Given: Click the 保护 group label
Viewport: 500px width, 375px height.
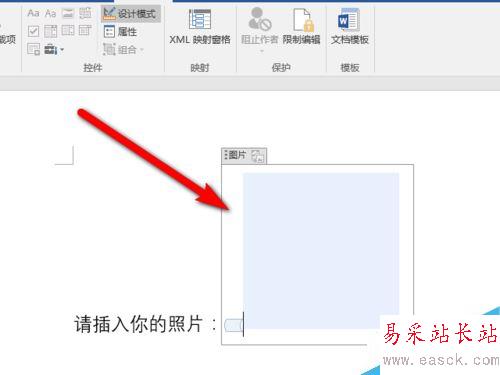Looking at the screenshot, I should [281, 68].
